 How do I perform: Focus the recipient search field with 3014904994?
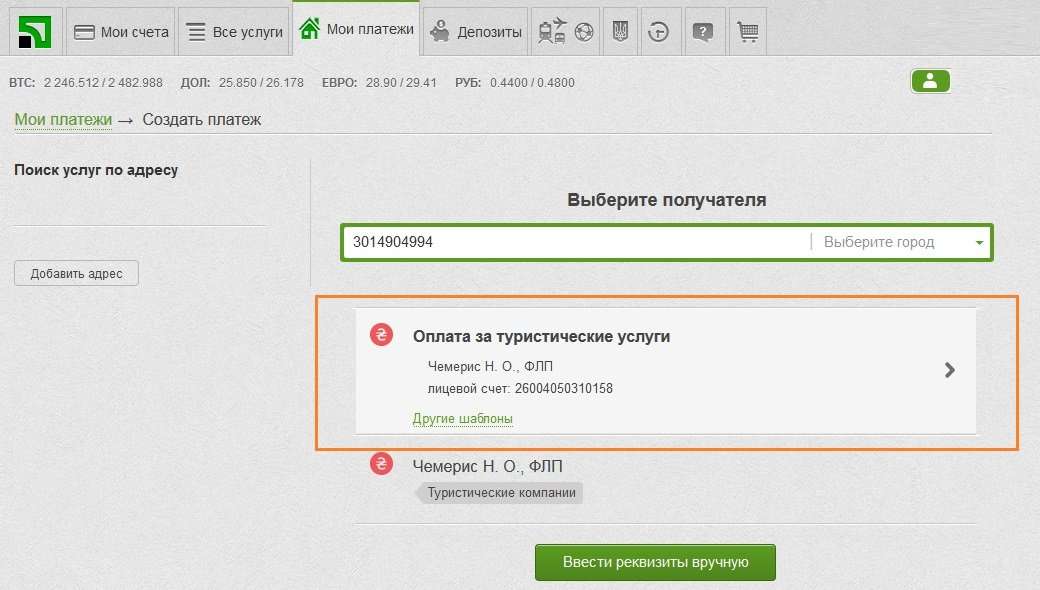coord(576,242)
